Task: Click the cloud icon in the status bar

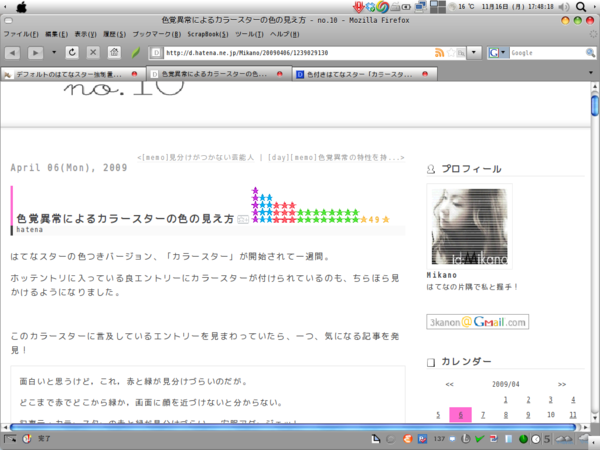Action: pyautogui.click(x=564, y=439)
